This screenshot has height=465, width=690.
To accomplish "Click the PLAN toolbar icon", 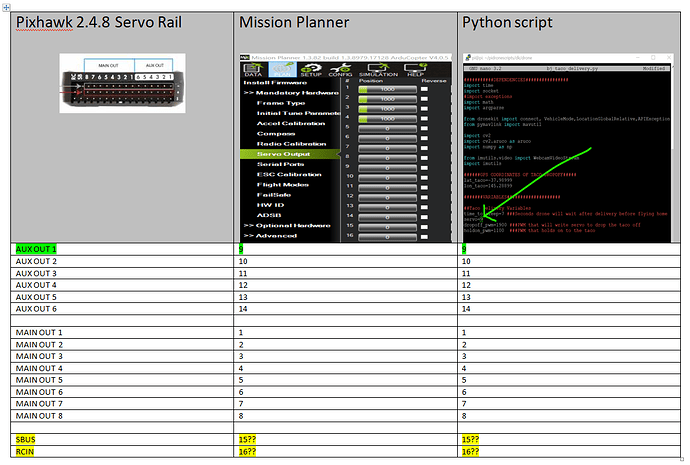I will click(x=281, y=68).
